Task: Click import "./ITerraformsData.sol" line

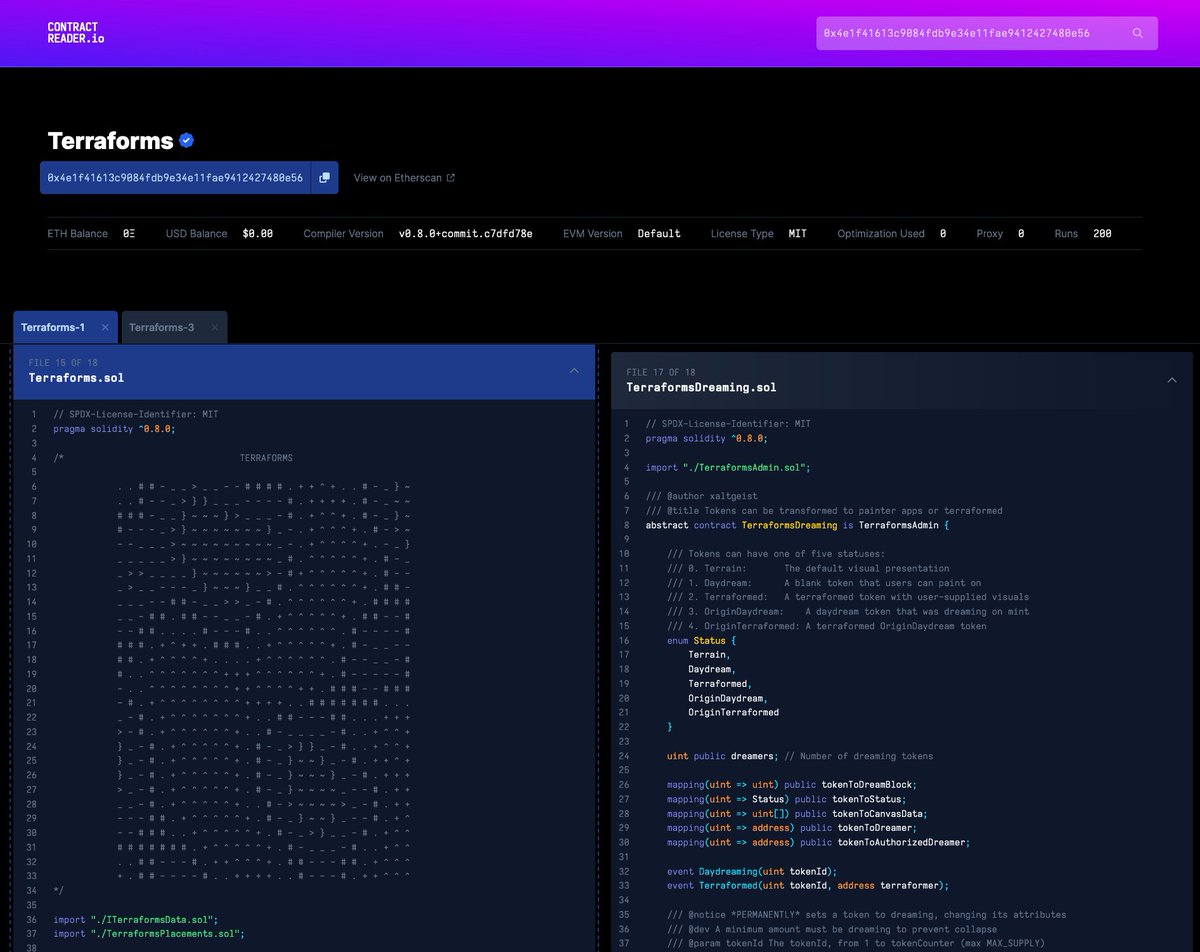Action: pyautogui.click(x=135, y=919)
